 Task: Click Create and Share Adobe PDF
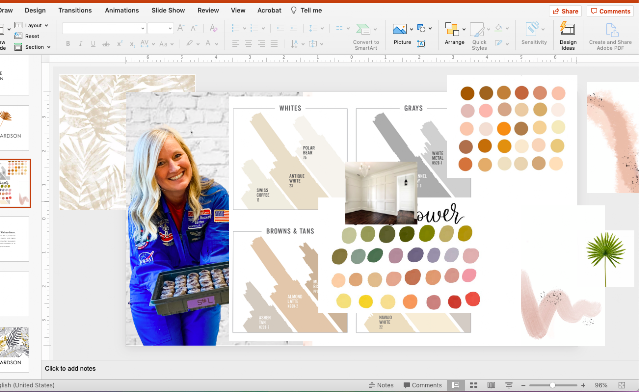pos(610,37)
